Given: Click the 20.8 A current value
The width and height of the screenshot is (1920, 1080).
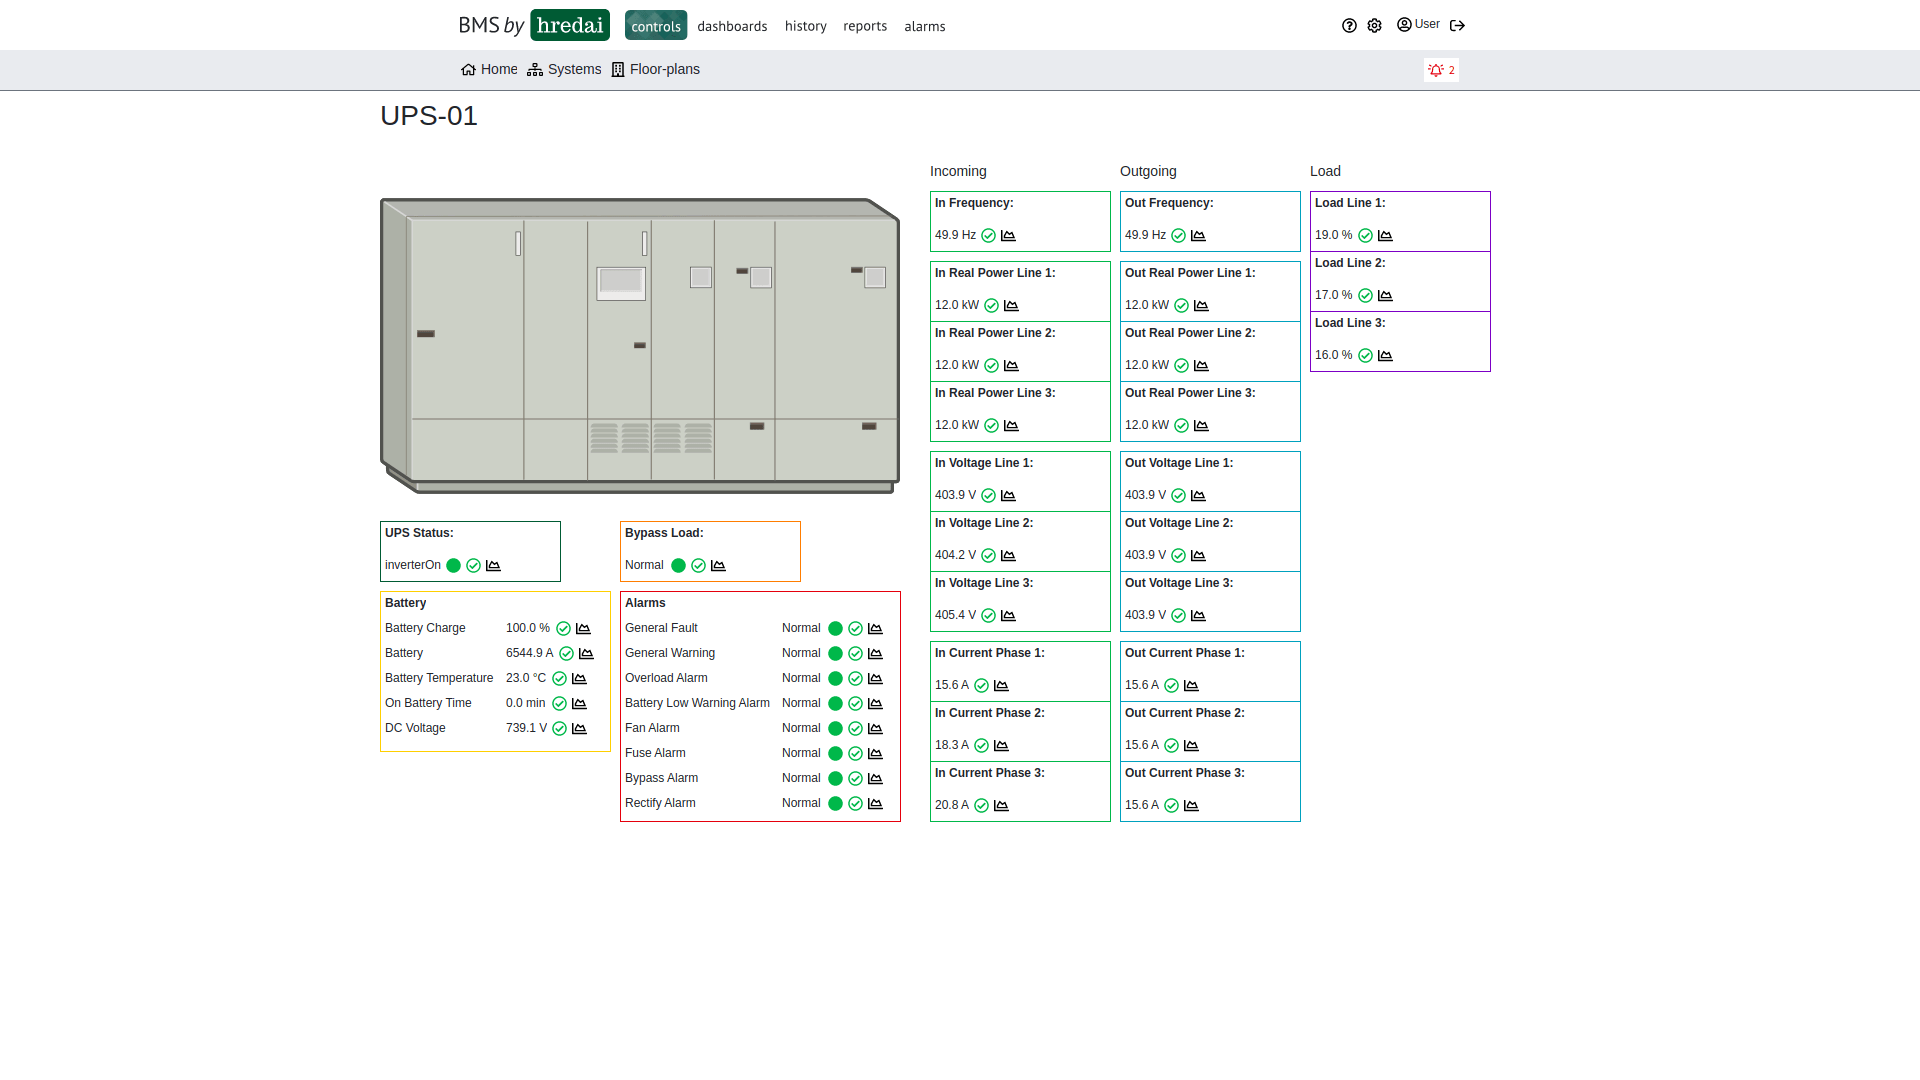Looking at the screenshot, I should [x=952, y=805].
